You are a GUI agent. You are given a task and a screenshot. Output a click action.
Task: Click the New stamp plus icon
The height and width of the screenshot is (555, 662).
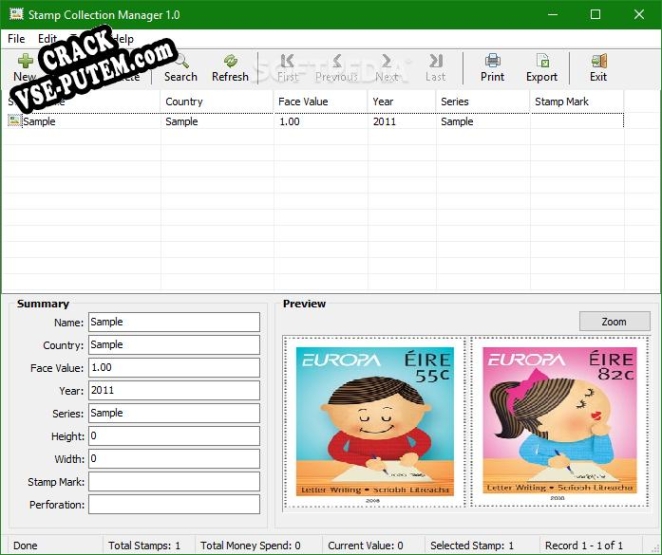click(x=25, y=61)
